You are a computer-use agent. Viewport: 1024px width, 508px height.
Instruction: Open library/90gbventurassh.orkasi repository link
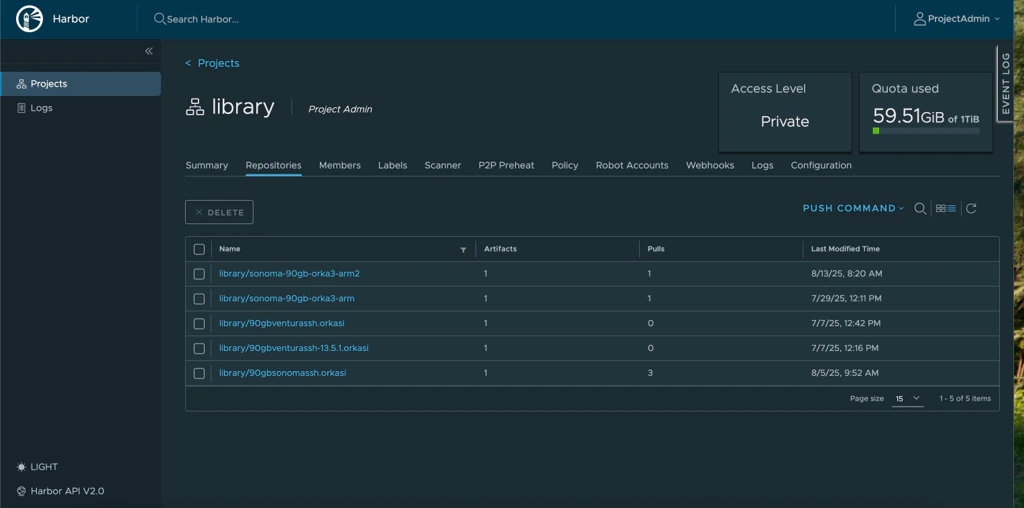click(282, 323)
